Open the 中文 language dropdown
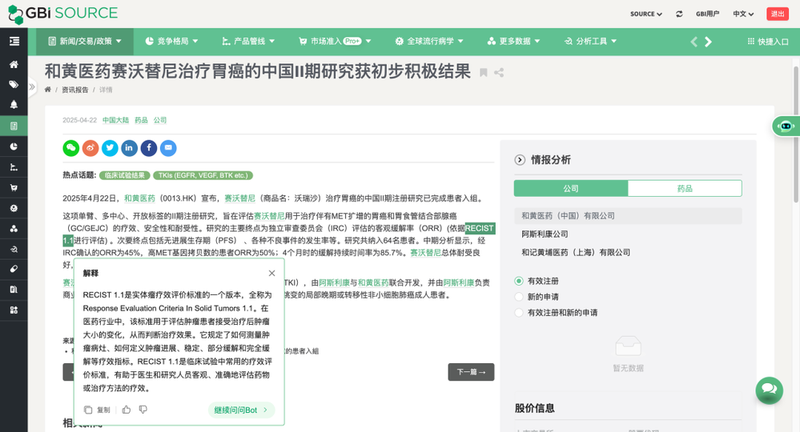800x432 pixels. pyautogui.click(x=745, y=14)
